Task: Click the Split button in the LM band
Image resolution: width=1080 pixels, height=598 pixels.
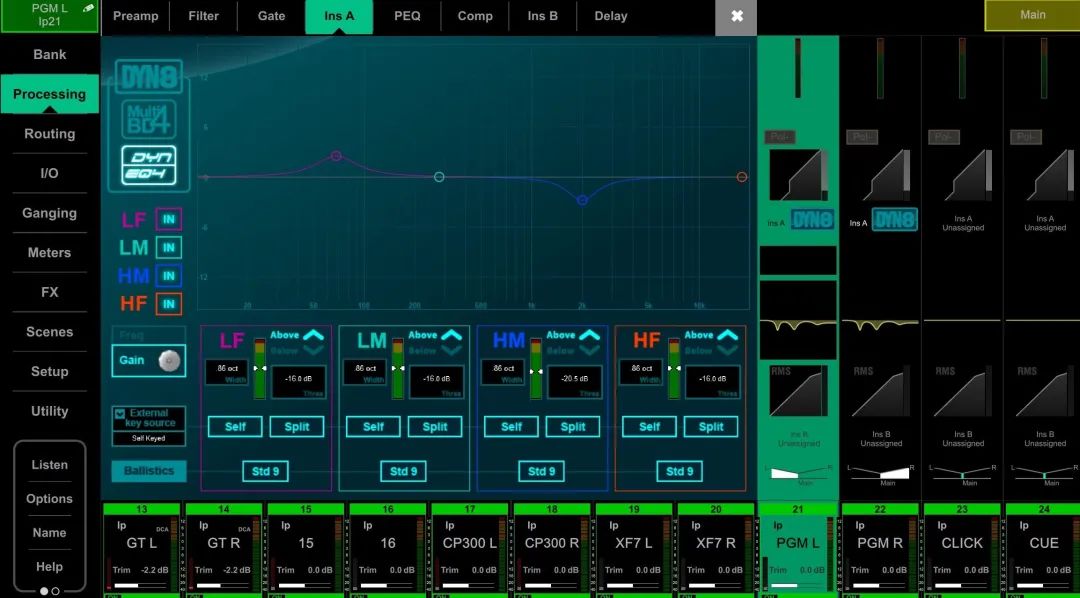Action: pyautogui.click(x=435, y=427)
